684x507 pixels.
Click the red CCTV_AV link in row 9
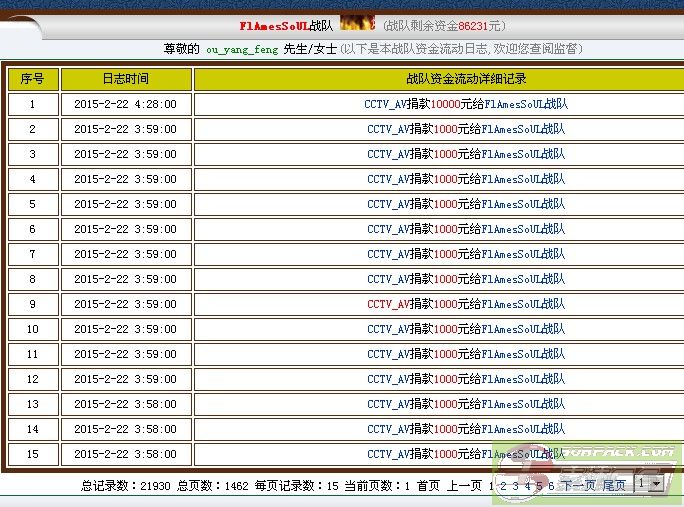point(389,304)
